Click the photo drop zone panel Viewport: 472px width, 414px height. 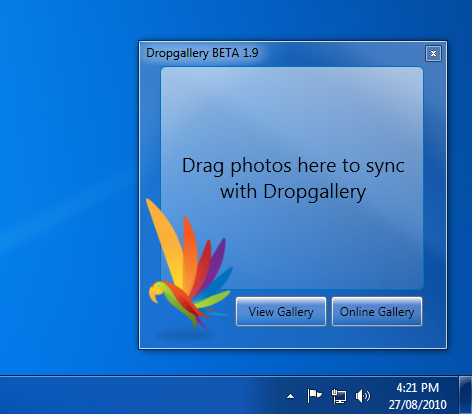click(292, 178)
